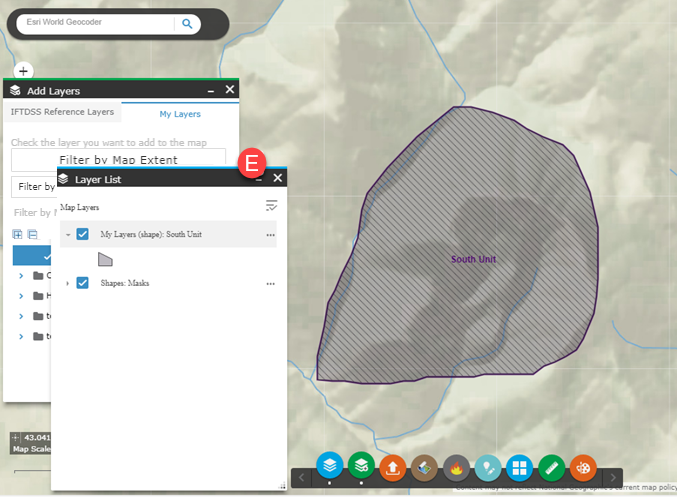This screenshot has width=677, height=501.
Task: Click the Filter by Map Extent button
Action: [x=118, y=159]
